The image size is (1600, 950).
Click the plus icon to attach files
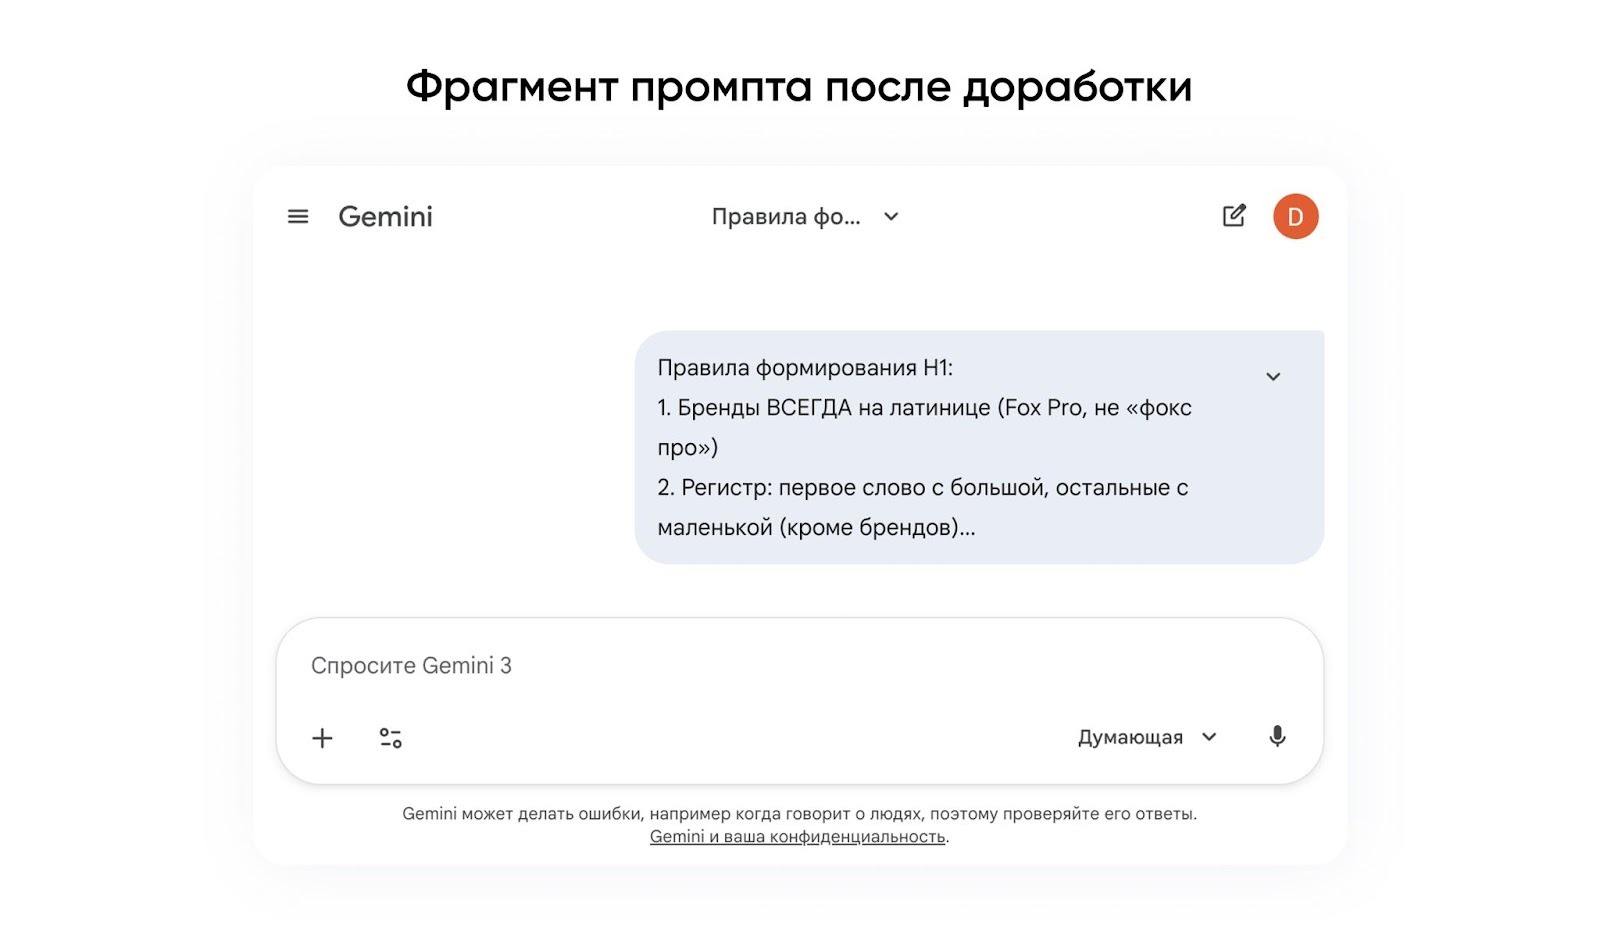(x=322, y=737)
